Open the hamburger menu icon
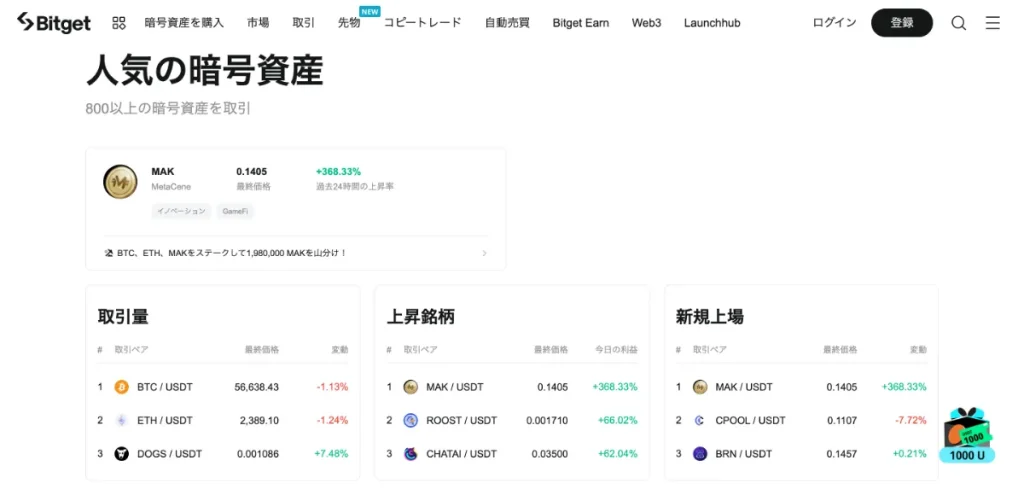The height and width of the screenshot is (495, 1024). tap(992, 23)
